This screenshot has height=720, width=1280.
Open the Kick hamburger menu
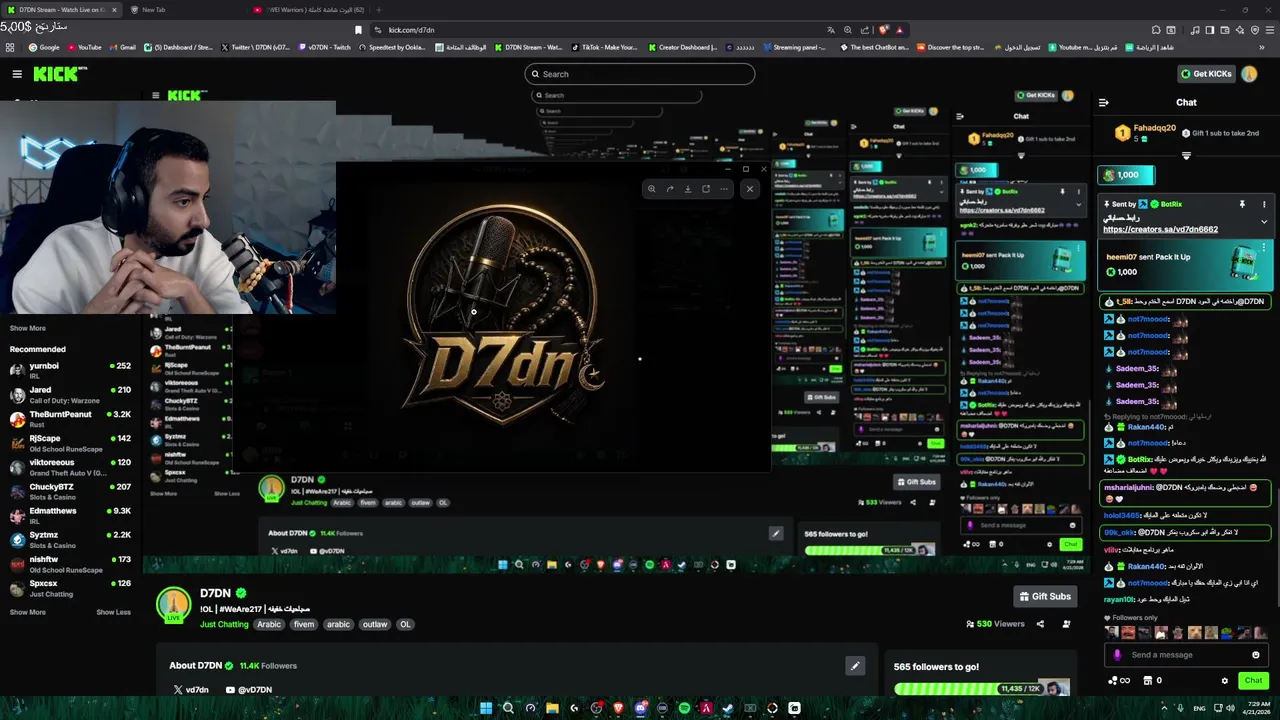pyautogui.click(x=17, y=74)
